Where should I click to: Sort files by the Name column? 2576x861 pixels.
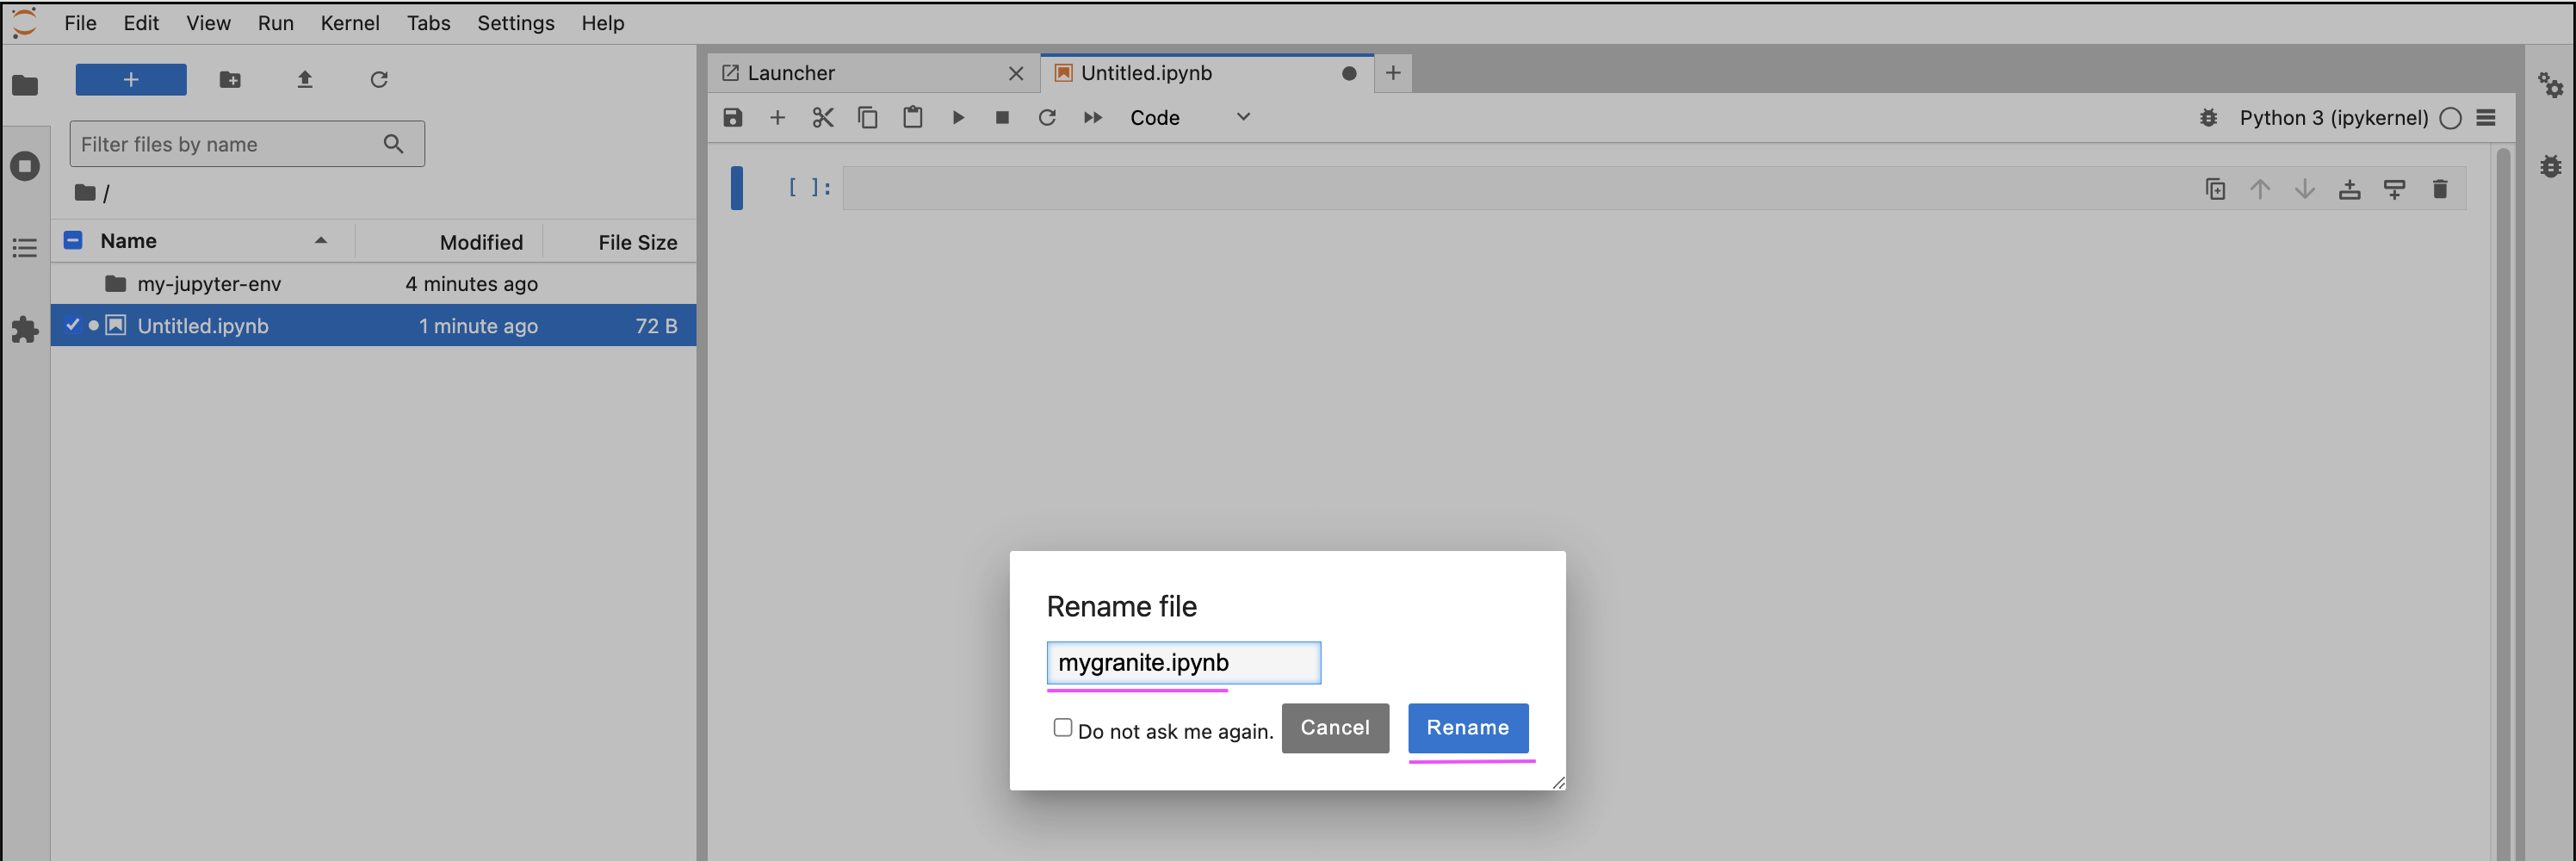pyautogui.click(x=128, y=241)
